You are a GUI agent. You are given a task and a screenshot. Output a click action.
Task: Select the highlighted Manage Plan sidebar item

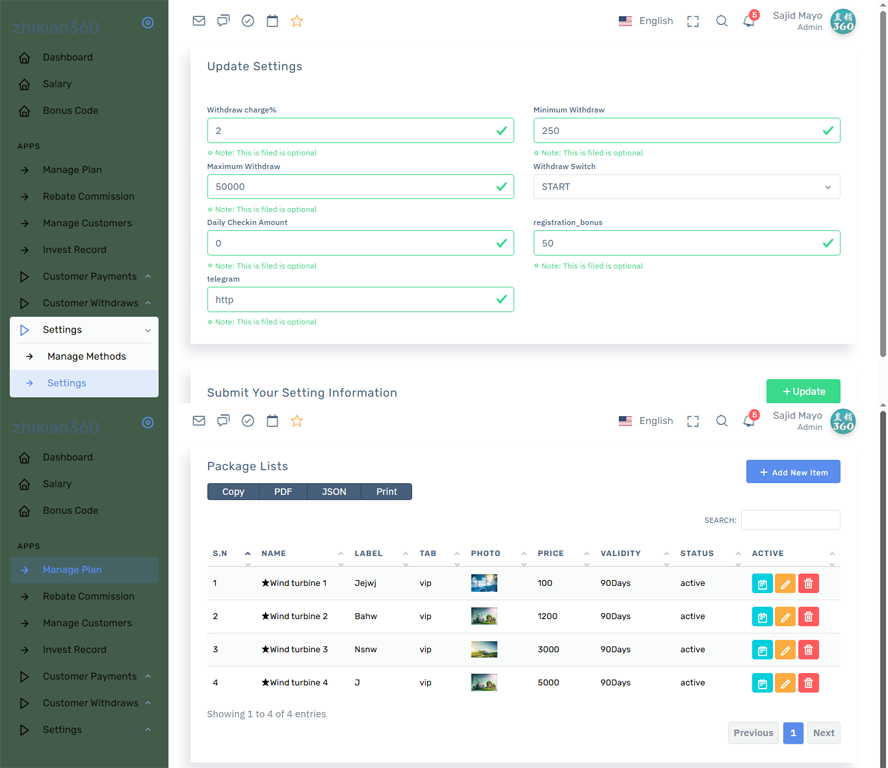tap(72, 570)
